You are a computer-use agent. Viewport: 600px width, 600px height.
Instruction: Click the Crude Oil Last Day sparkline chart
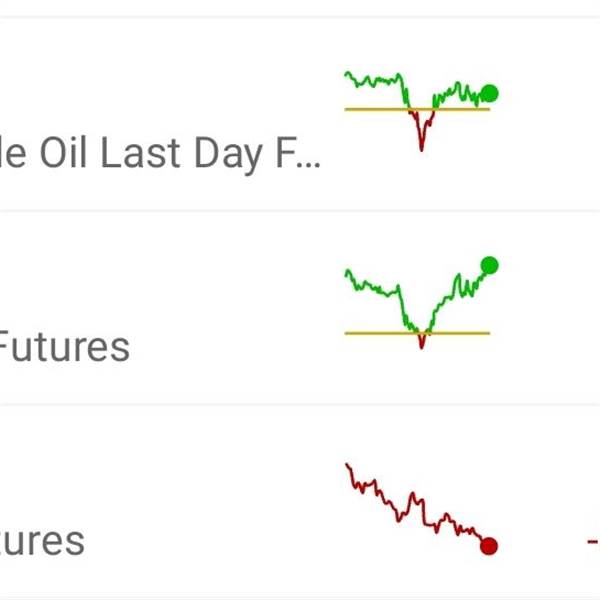tap(421, 111)
